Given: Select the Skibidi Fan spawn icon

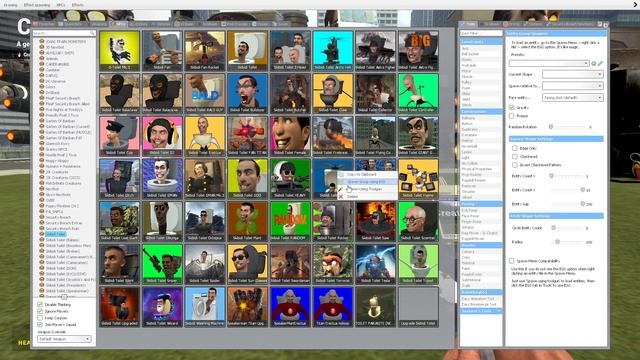Looking at the screenshot, I should [162, 51].
